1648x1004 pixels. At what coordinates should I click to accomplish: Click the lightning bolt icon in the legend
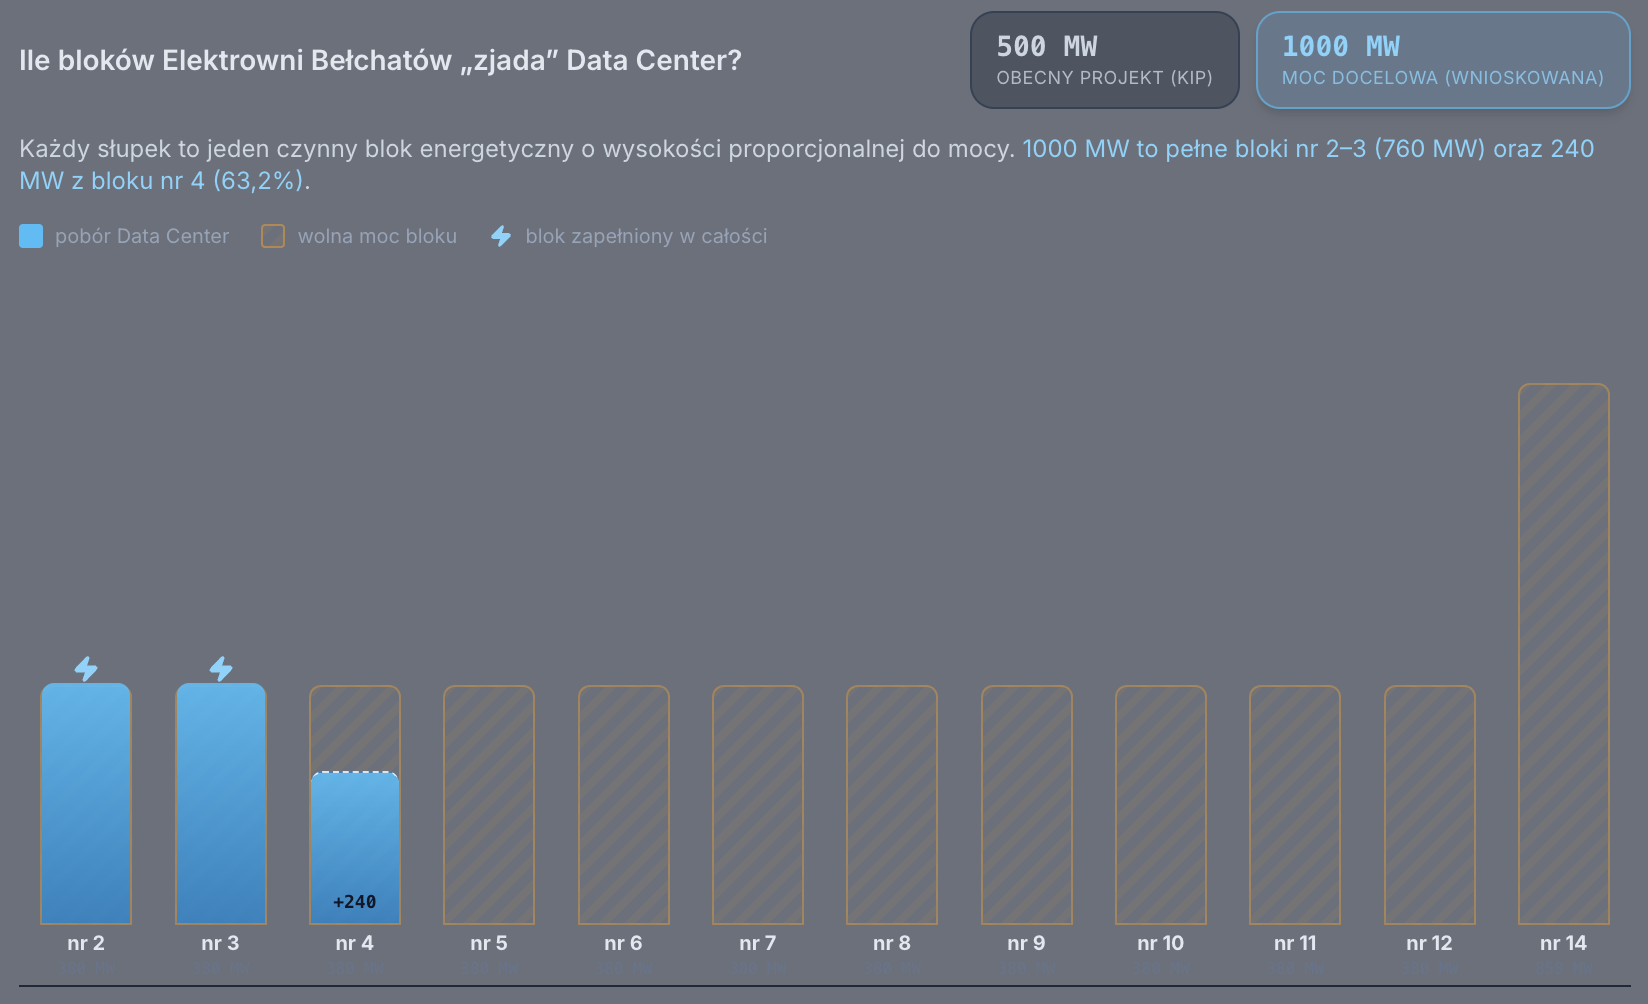501,236
